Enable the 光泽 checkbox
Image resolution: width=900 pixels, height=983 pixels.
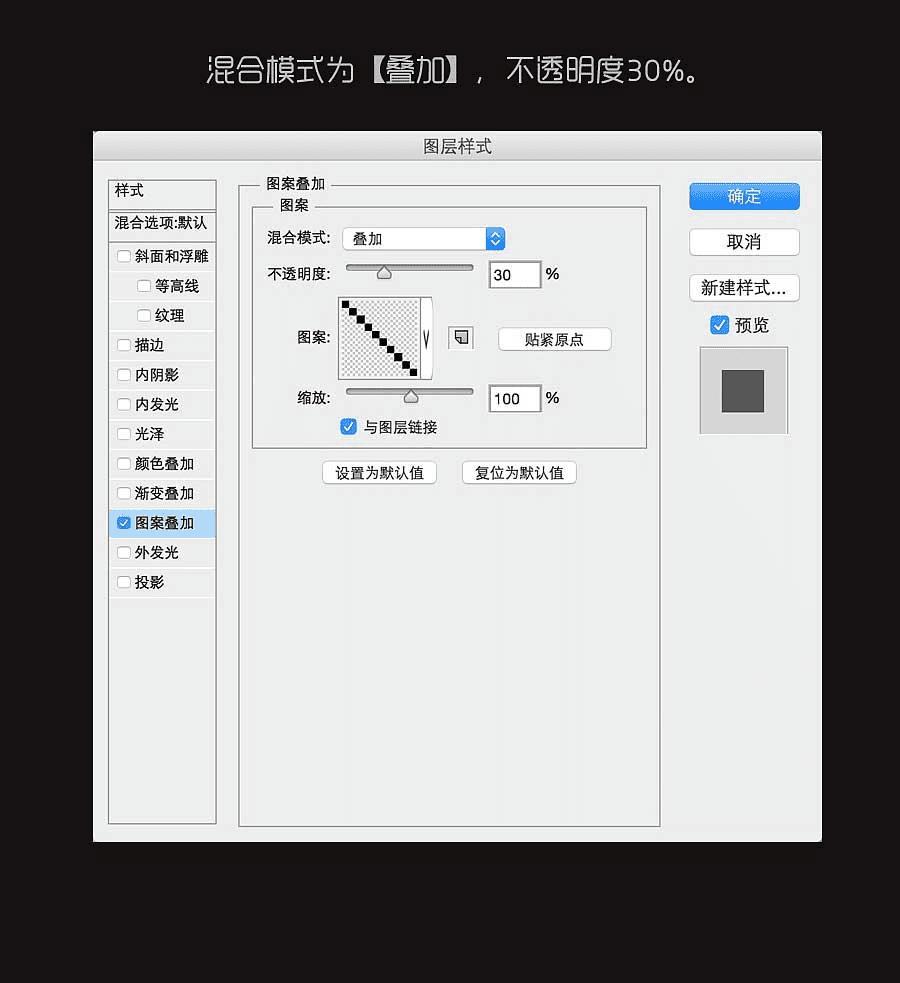point(124,434)
